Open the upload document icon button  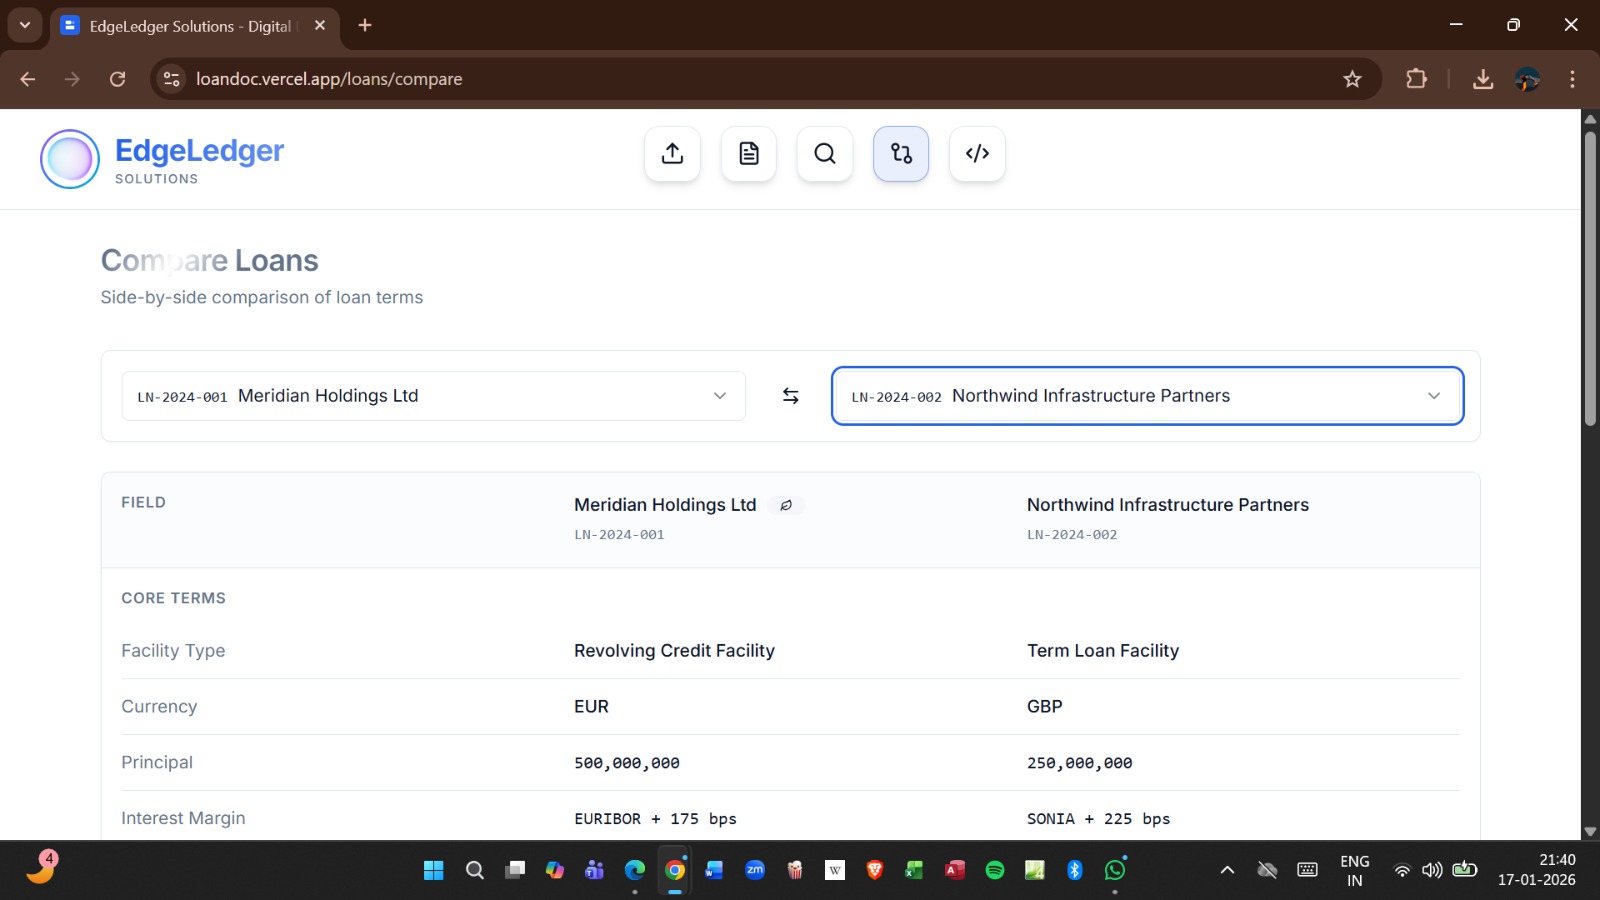673,154
